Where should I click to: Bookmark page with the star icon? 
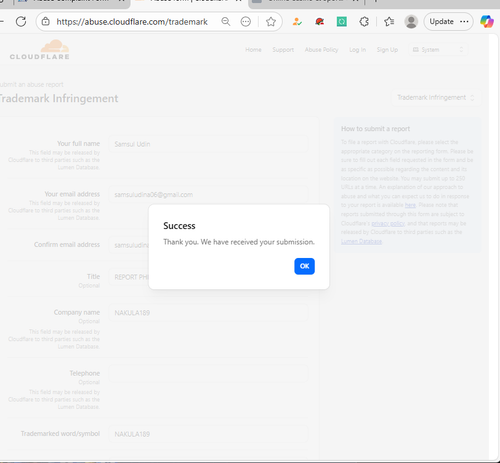271,22
